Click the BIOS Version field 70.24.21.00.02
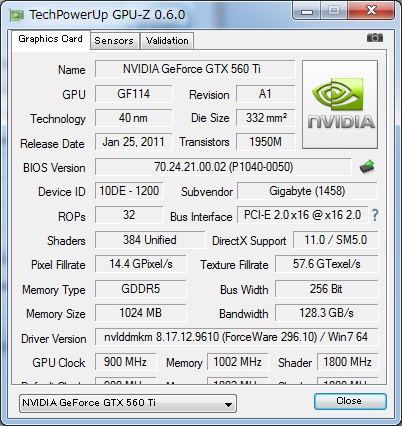 223,167
